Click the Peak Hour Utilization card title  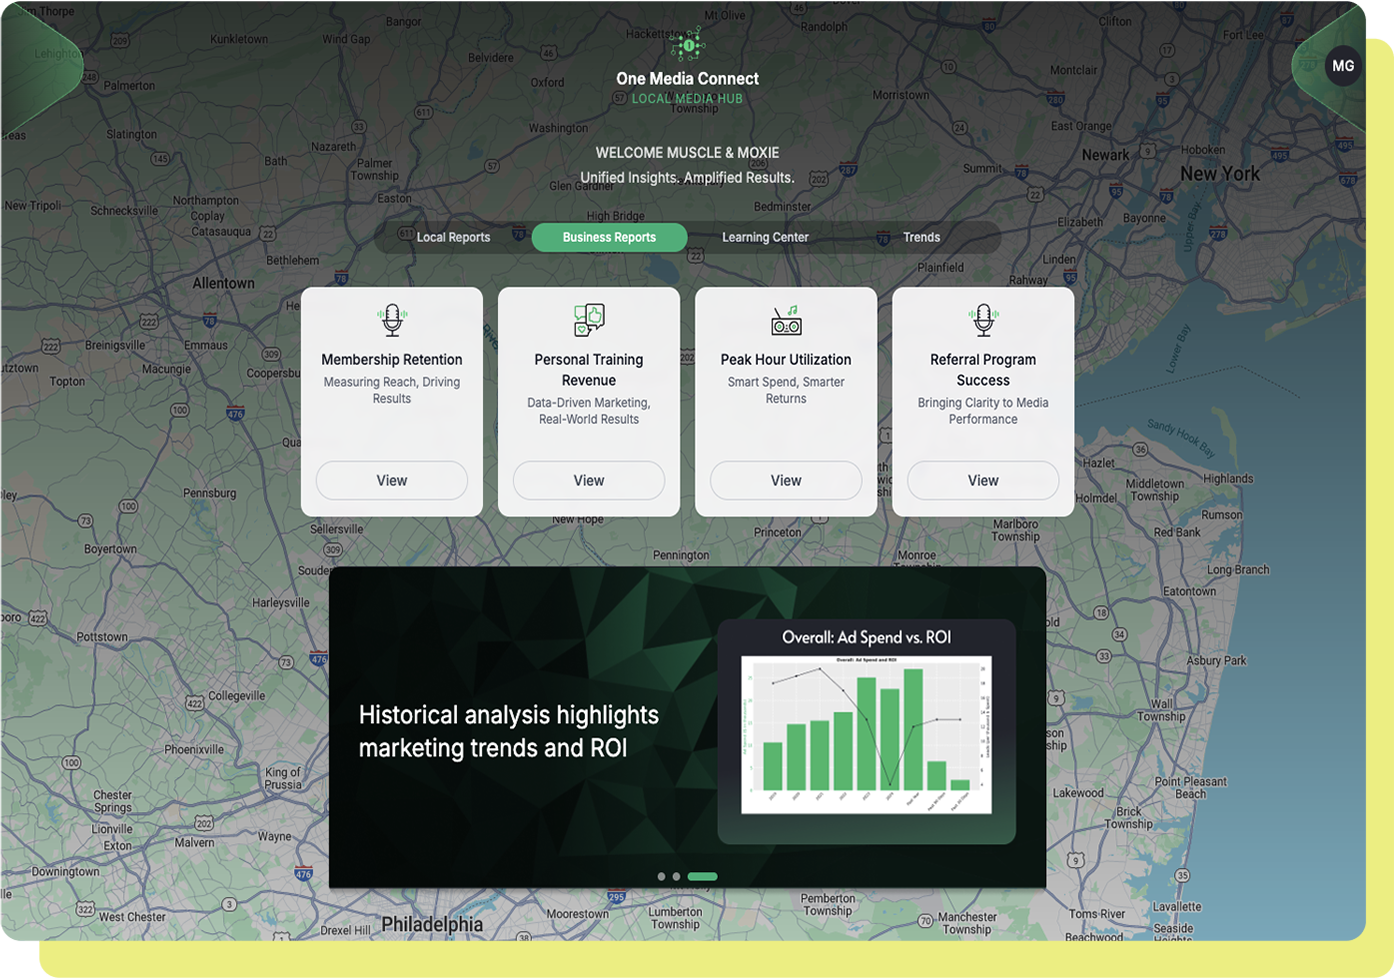(x=786, y=359)
